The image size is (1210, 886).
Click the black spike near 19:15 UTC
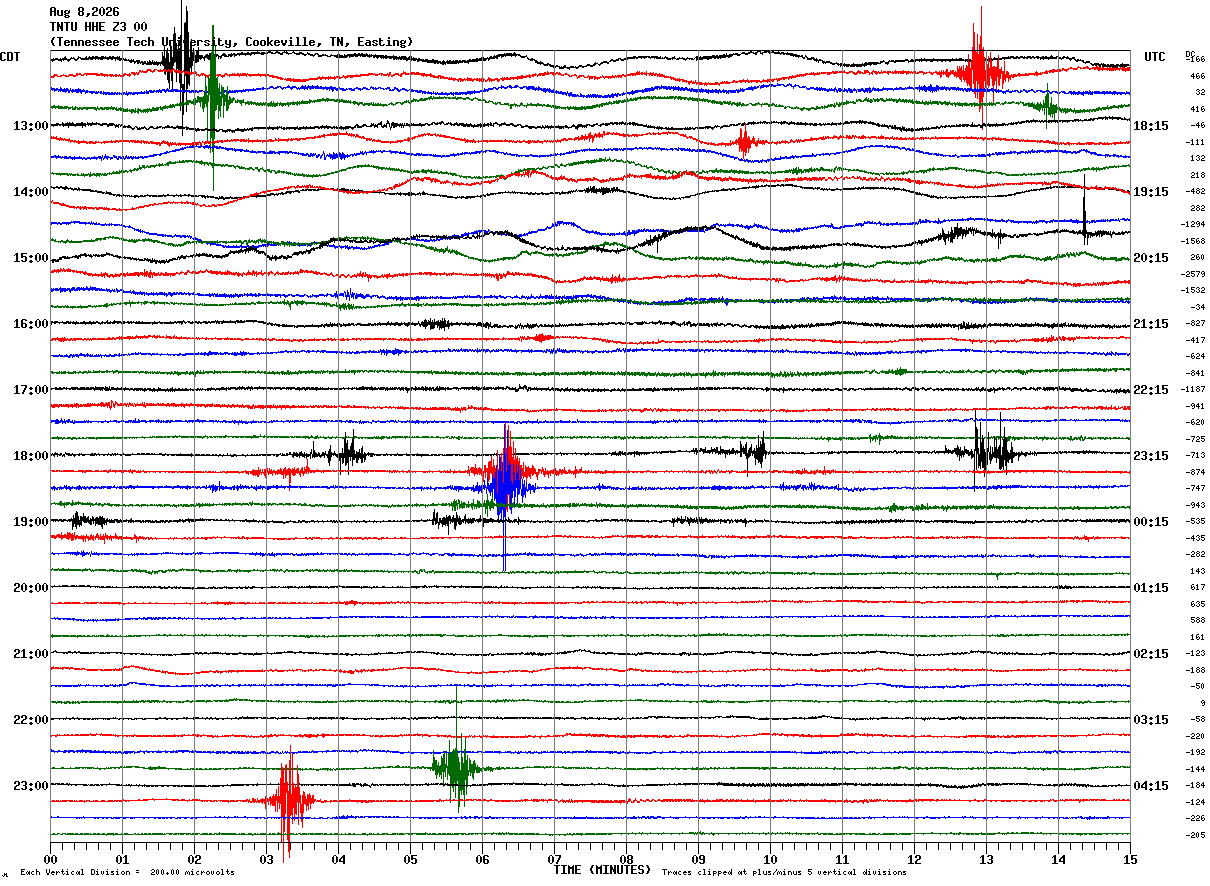1085,212
